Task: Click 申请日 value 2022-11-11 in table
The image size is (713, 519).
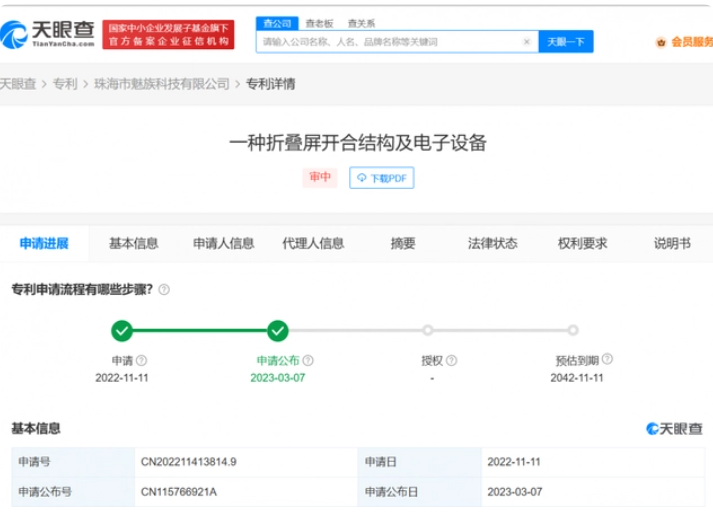Action: click(514, 462)
